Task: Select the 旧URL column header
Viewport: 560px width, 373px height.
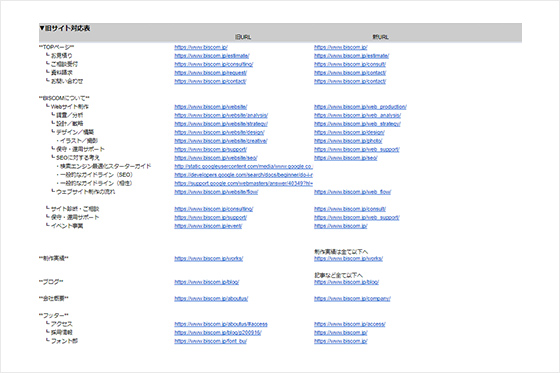Action: point(243,37)
